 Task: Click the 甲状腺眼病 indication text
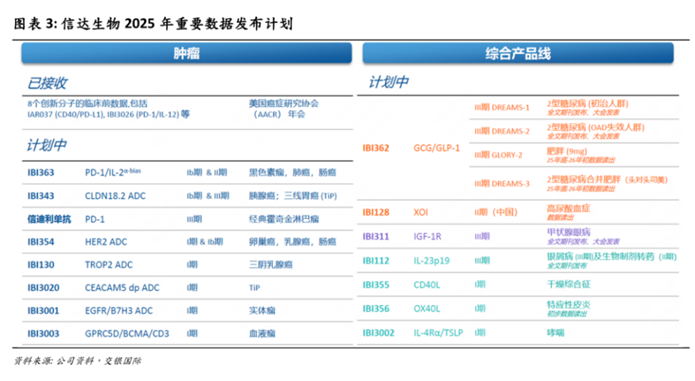pyautogui.click(x=569, y=232)
